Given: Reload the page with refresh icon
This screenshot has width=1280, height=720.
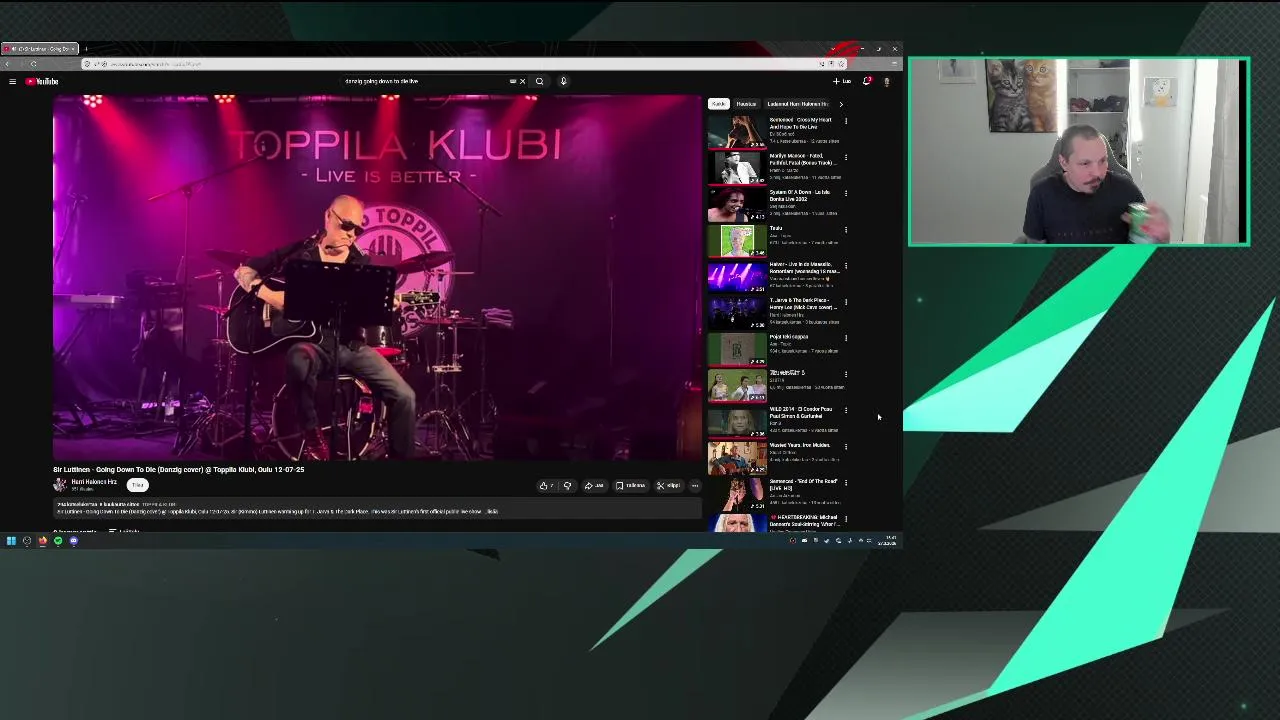Looking at the screenshot, I should point(33,64).
